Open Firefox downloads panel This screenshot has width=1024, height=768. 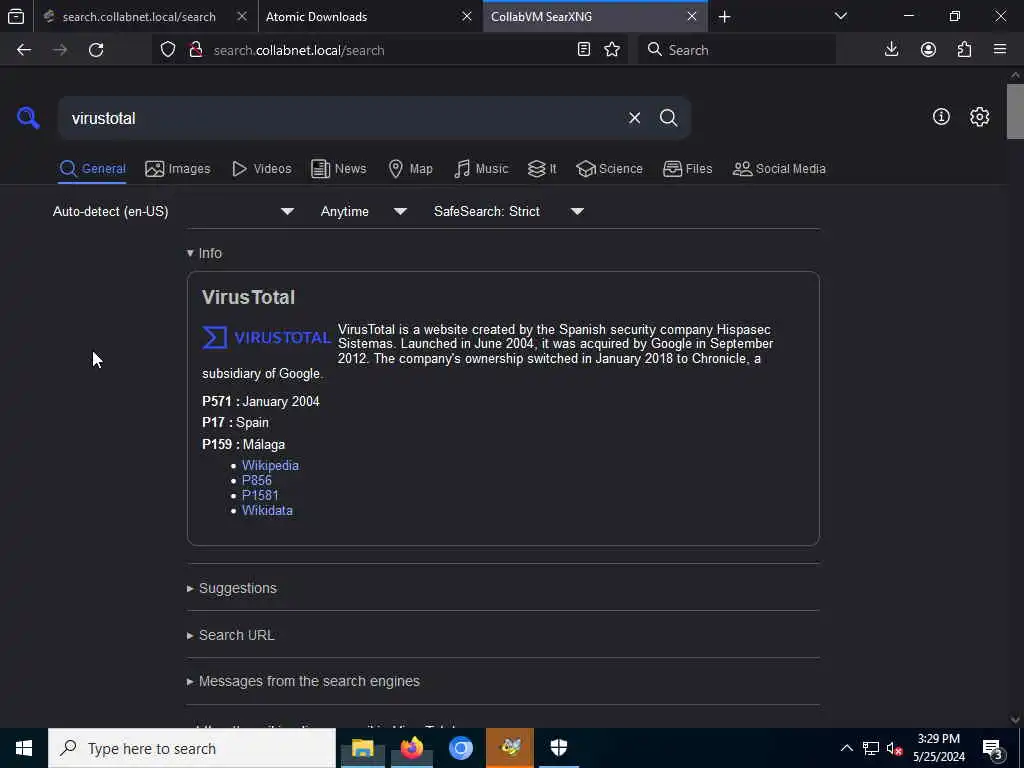pyautogui.click(x=891, y=50)
